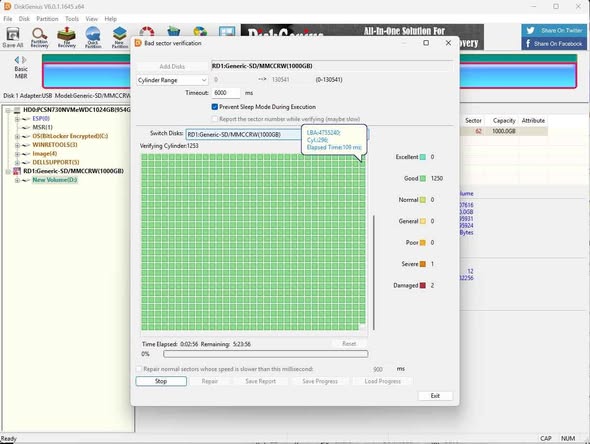Viewport: 590px width, 444px height.
Task: Click Share On Facebook icon
Action: [554, 44]
